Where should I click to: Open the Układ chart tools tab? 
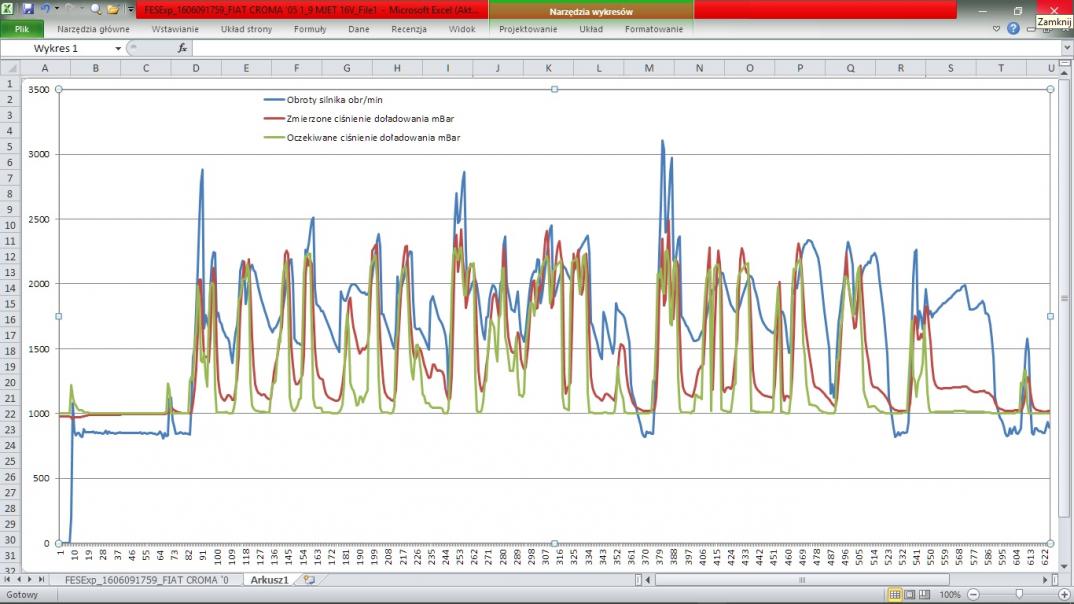(591, 29)
